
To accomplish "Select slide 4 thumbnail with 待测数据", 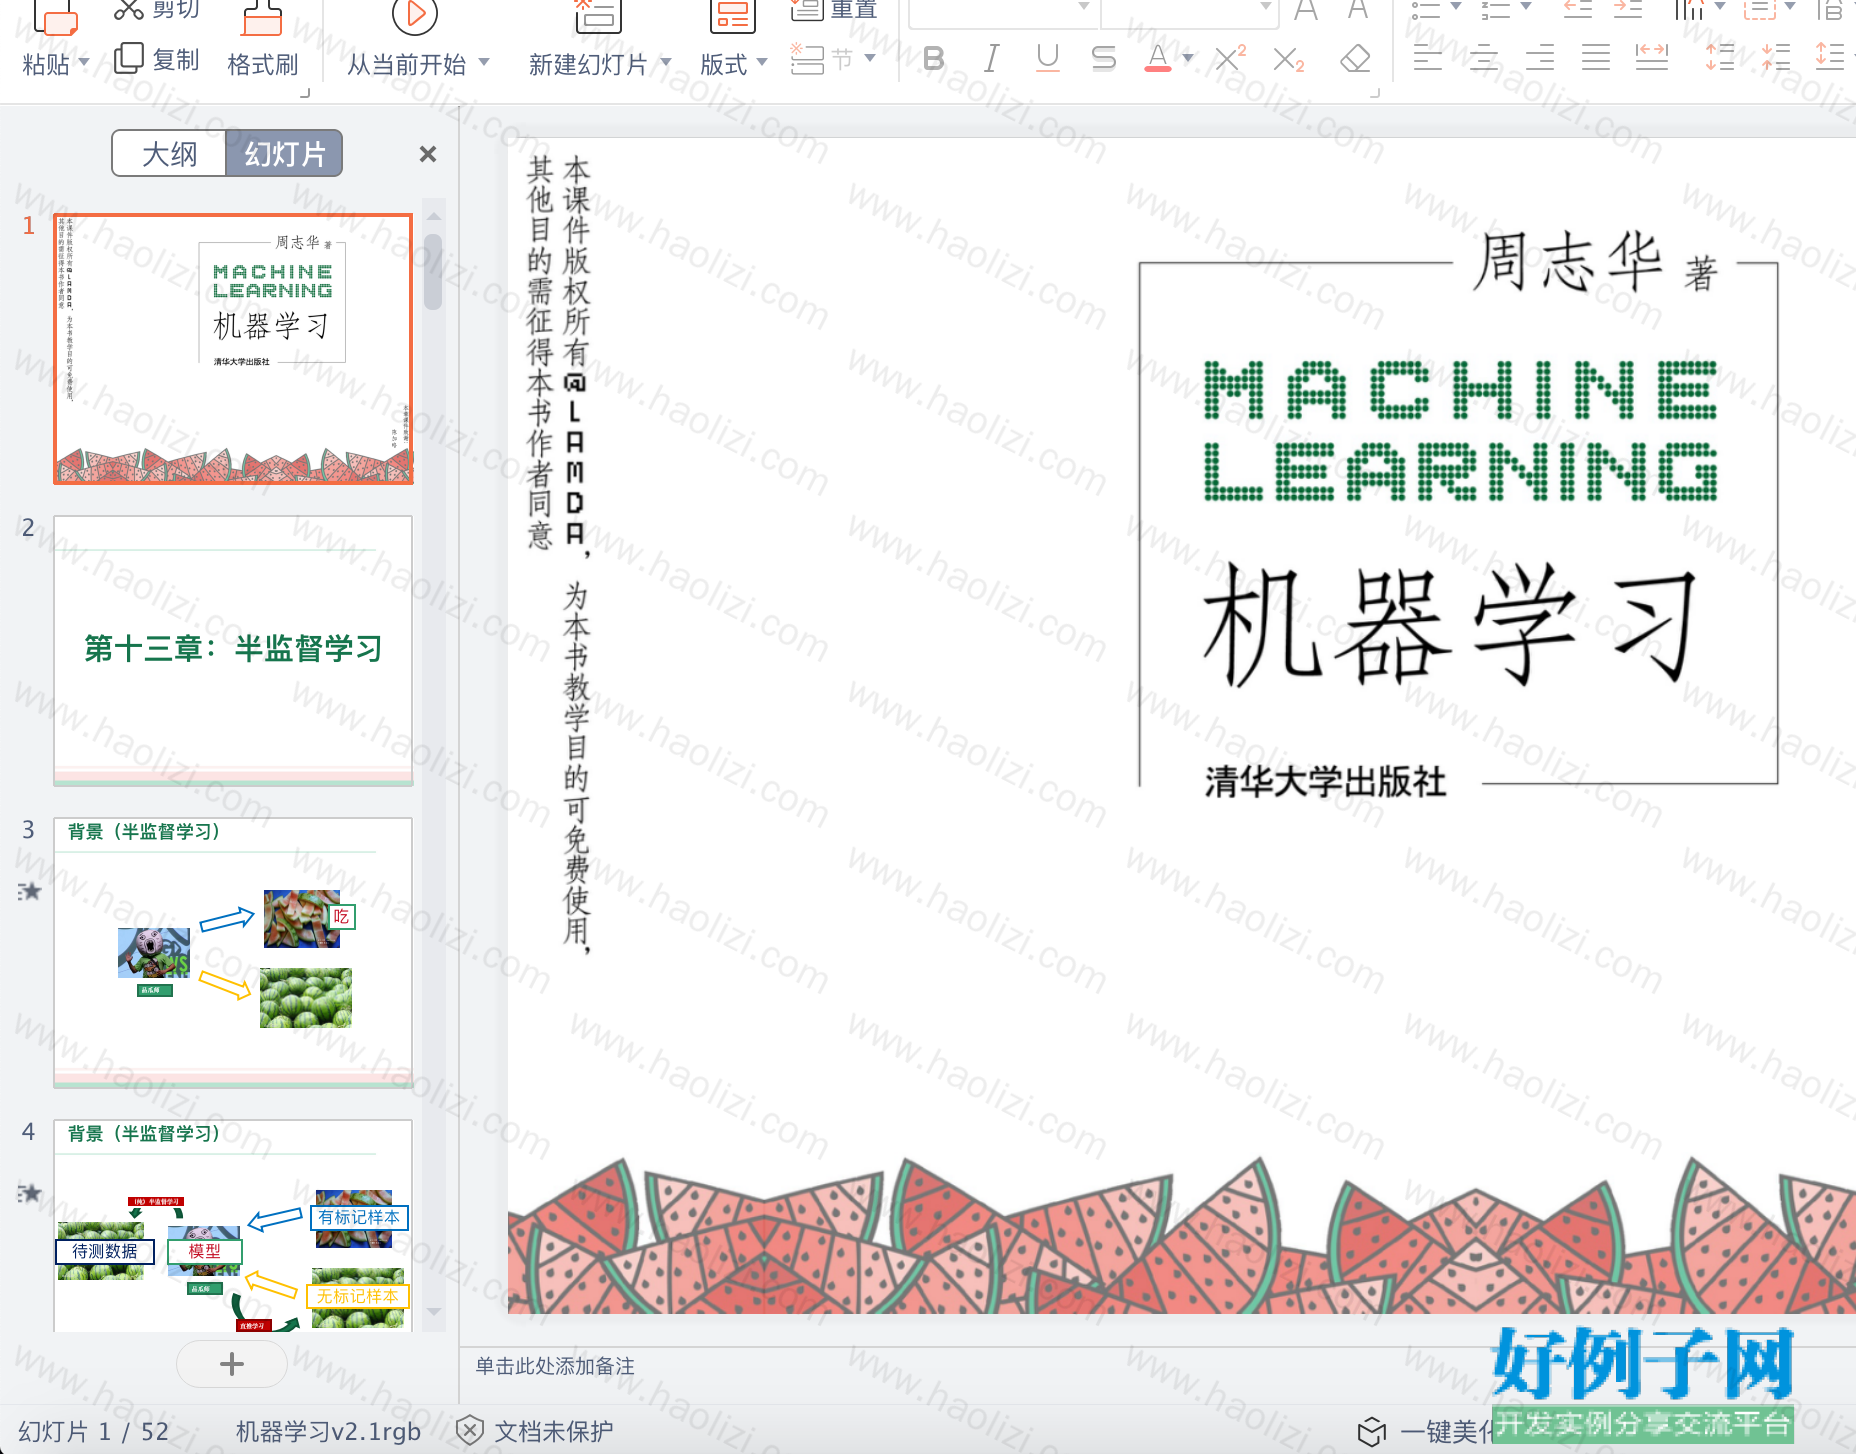I will pyautogui.click(x=233, y=1226).
